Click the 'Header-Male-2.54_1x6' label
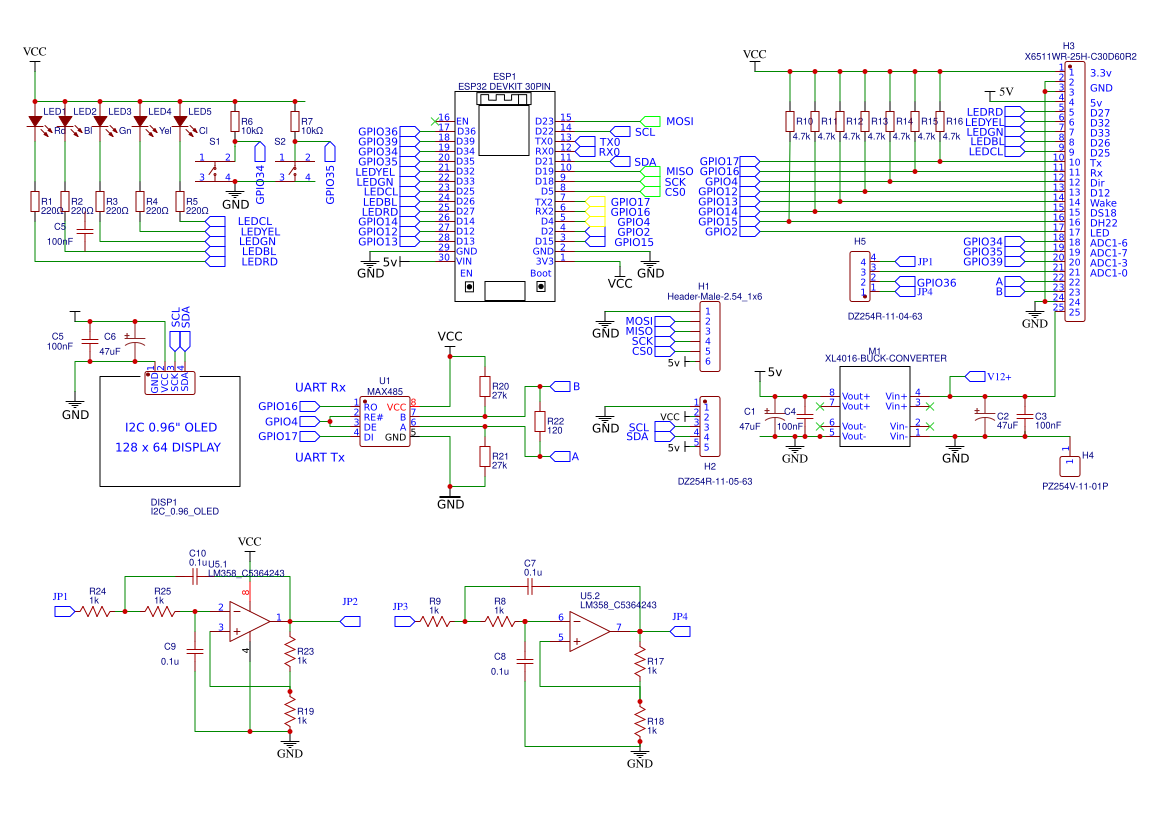Viewport: 1169px width, 827px height. pos(714,296)
